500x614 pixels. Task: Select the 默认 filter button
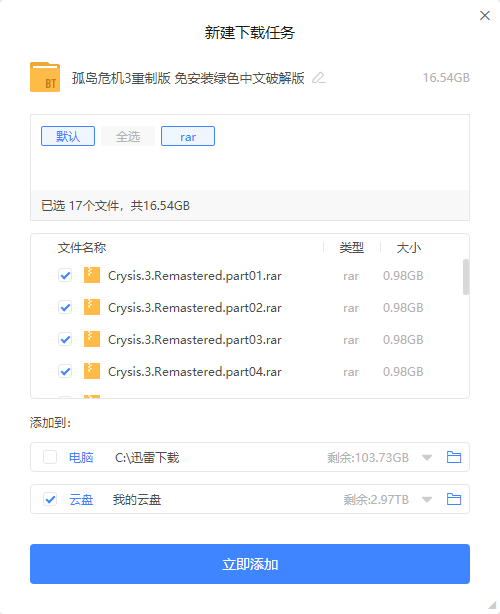68,136
